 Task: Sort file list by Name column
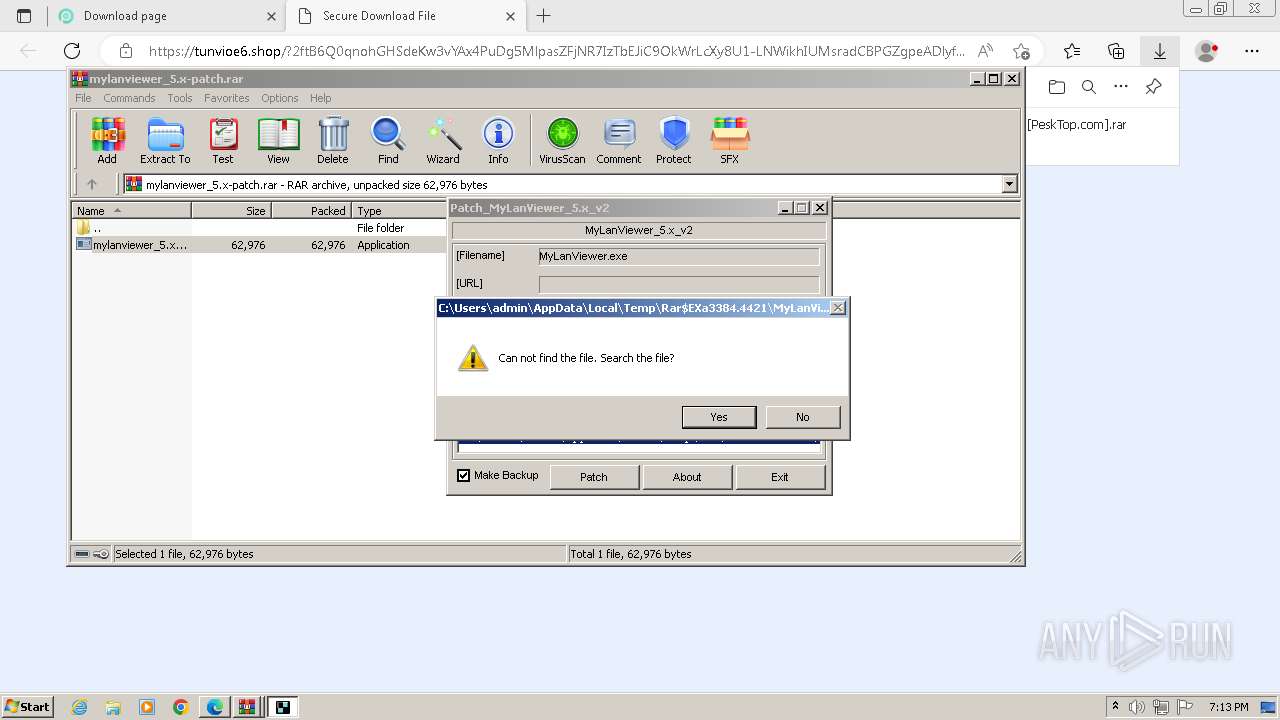[132, 210]
